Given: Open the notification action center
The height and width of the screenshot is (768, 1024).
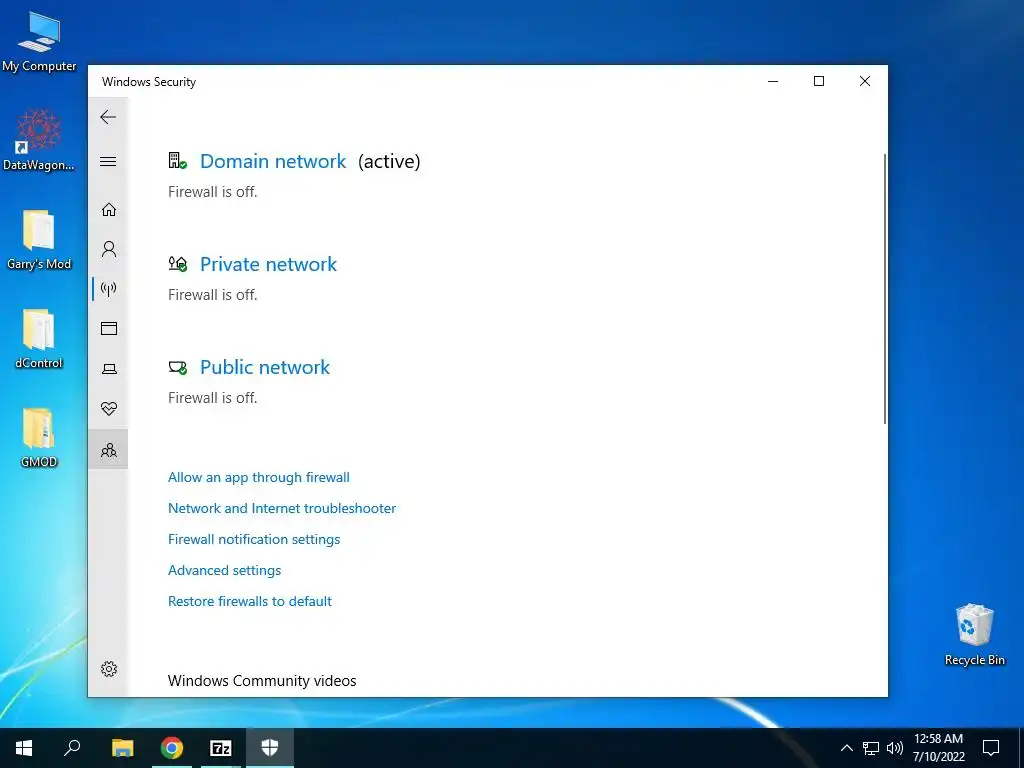Looking at the screenshot, I should [x=991, y=748].
